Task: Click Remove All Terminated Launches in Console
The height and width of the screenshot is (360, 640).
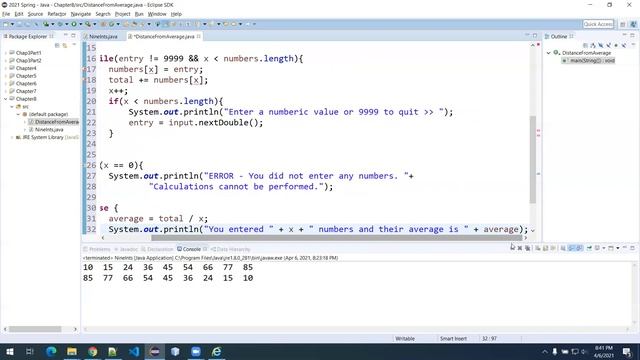Action: point(527,248)
